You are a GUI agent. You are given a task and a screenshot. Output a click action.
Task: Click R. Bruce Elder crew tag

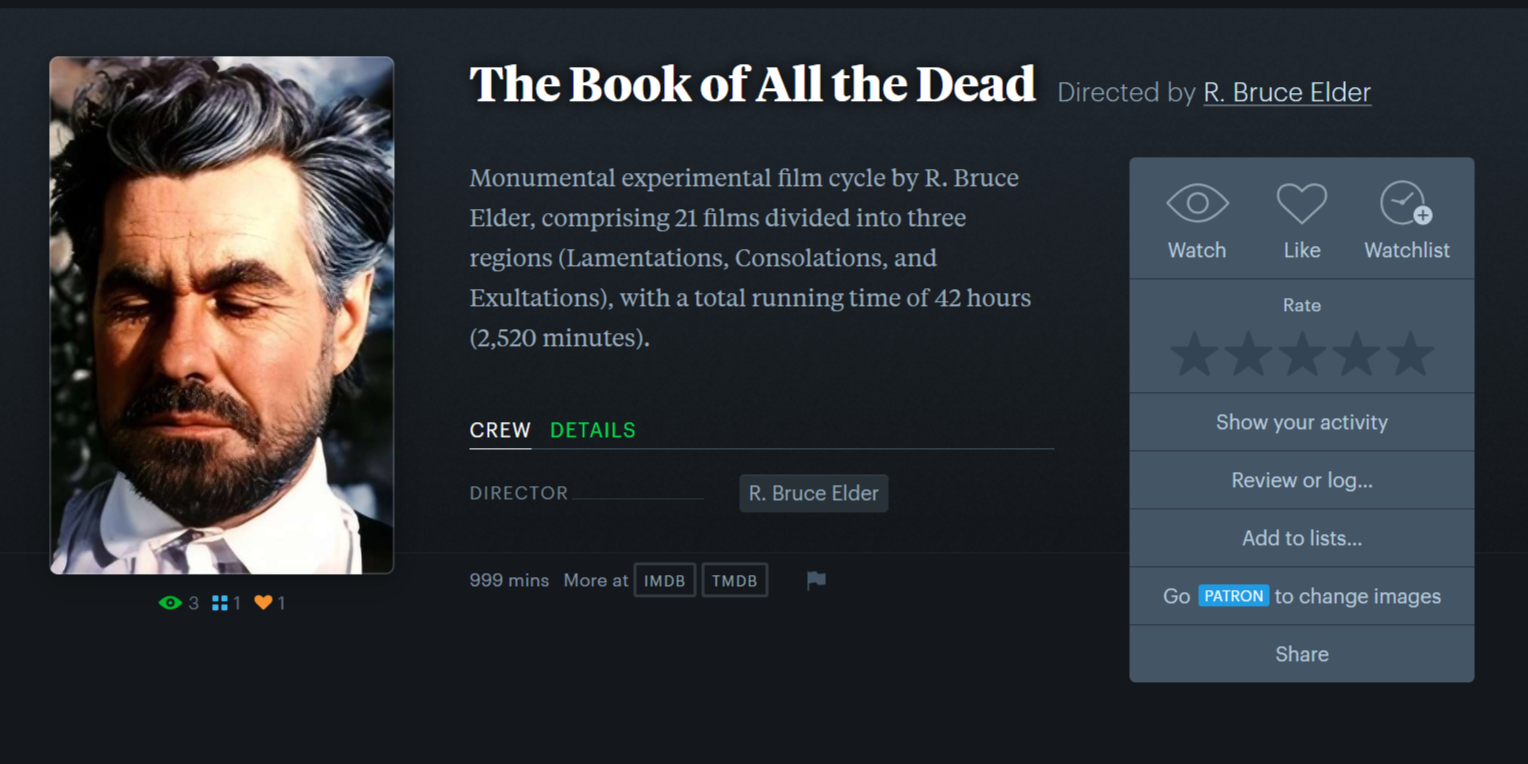[x=814, y=493]
